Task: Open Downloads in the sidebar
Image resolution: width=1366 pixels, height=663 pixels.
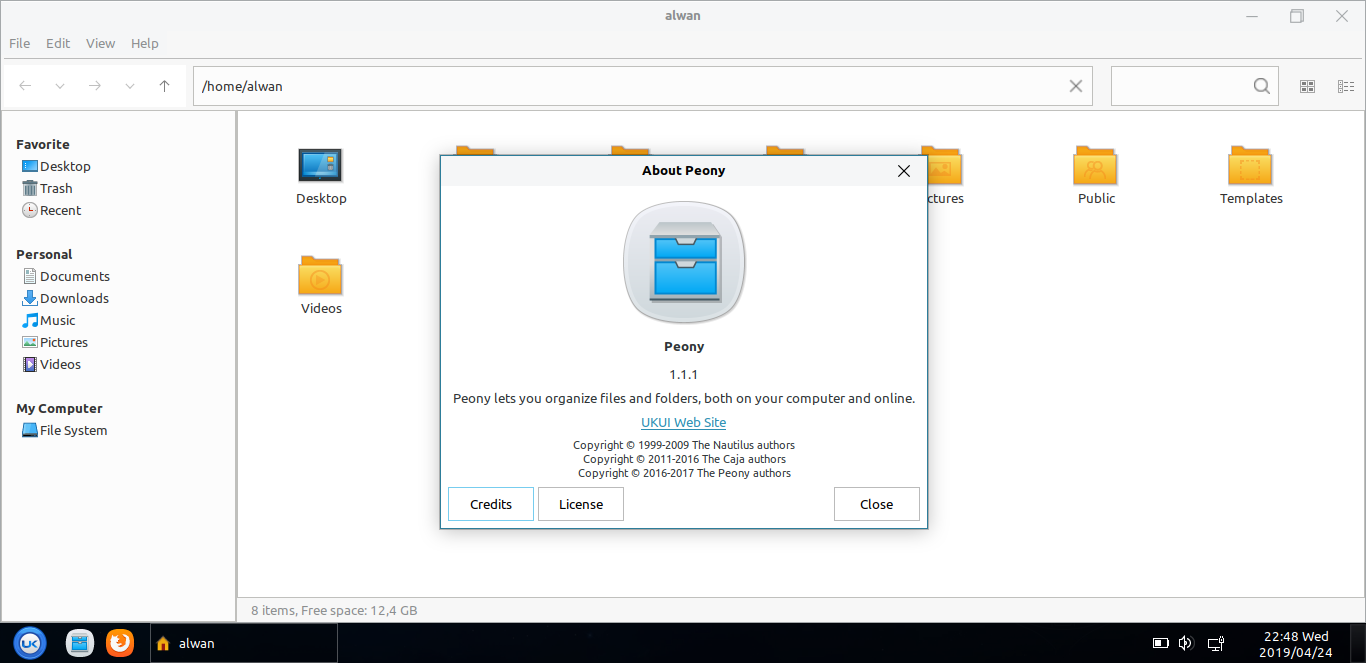Action: [x=66, y=298]
